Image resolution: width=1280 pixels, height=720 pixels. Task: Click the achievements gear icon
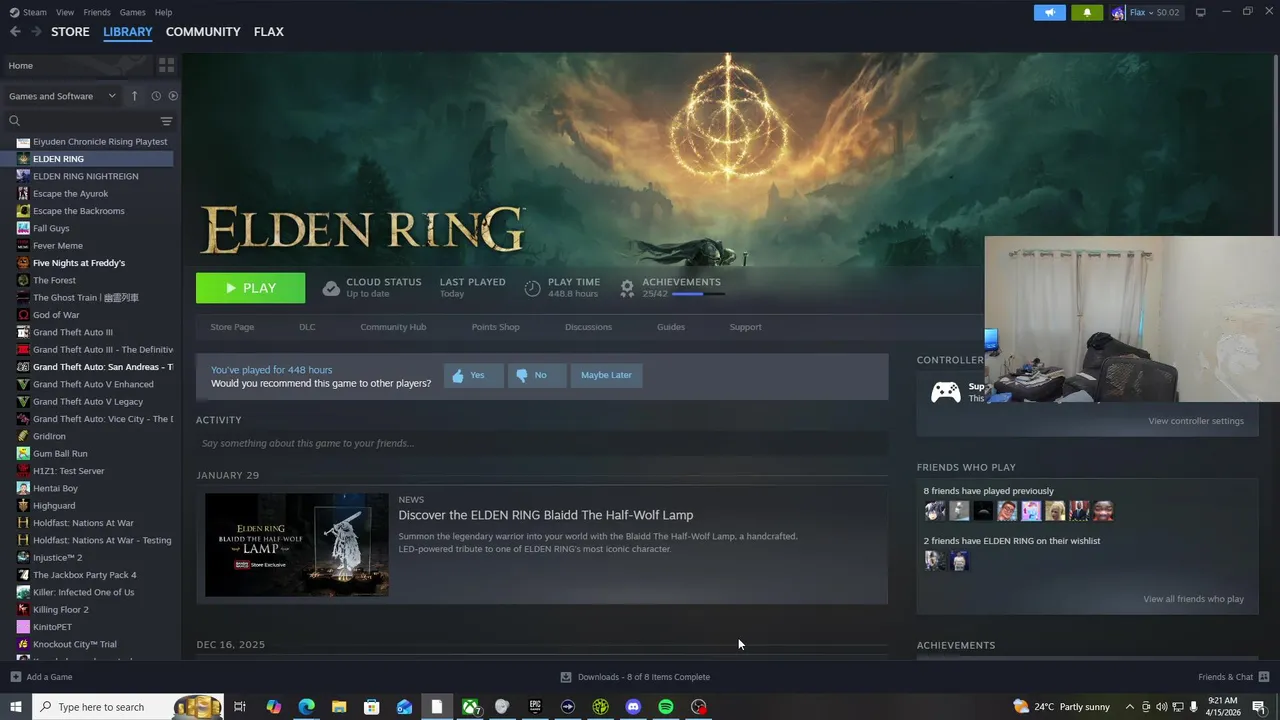(x=627, y=288)
